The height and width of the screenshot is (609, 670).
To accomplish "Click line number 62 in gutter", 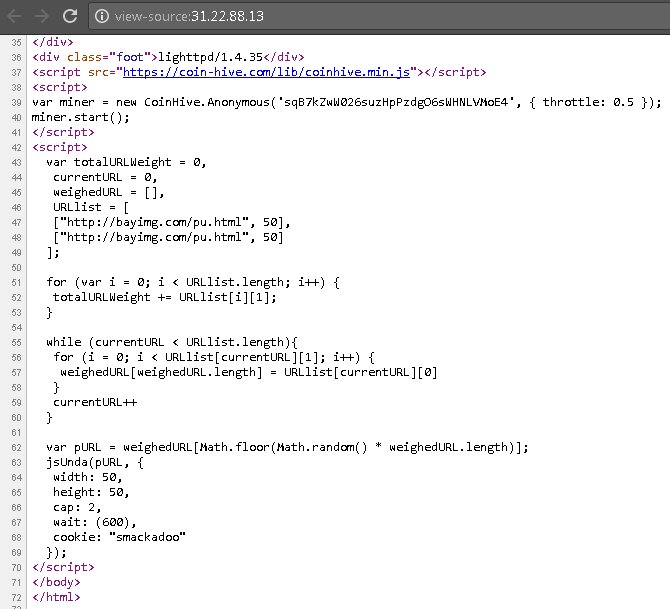I will click(16, 447).
